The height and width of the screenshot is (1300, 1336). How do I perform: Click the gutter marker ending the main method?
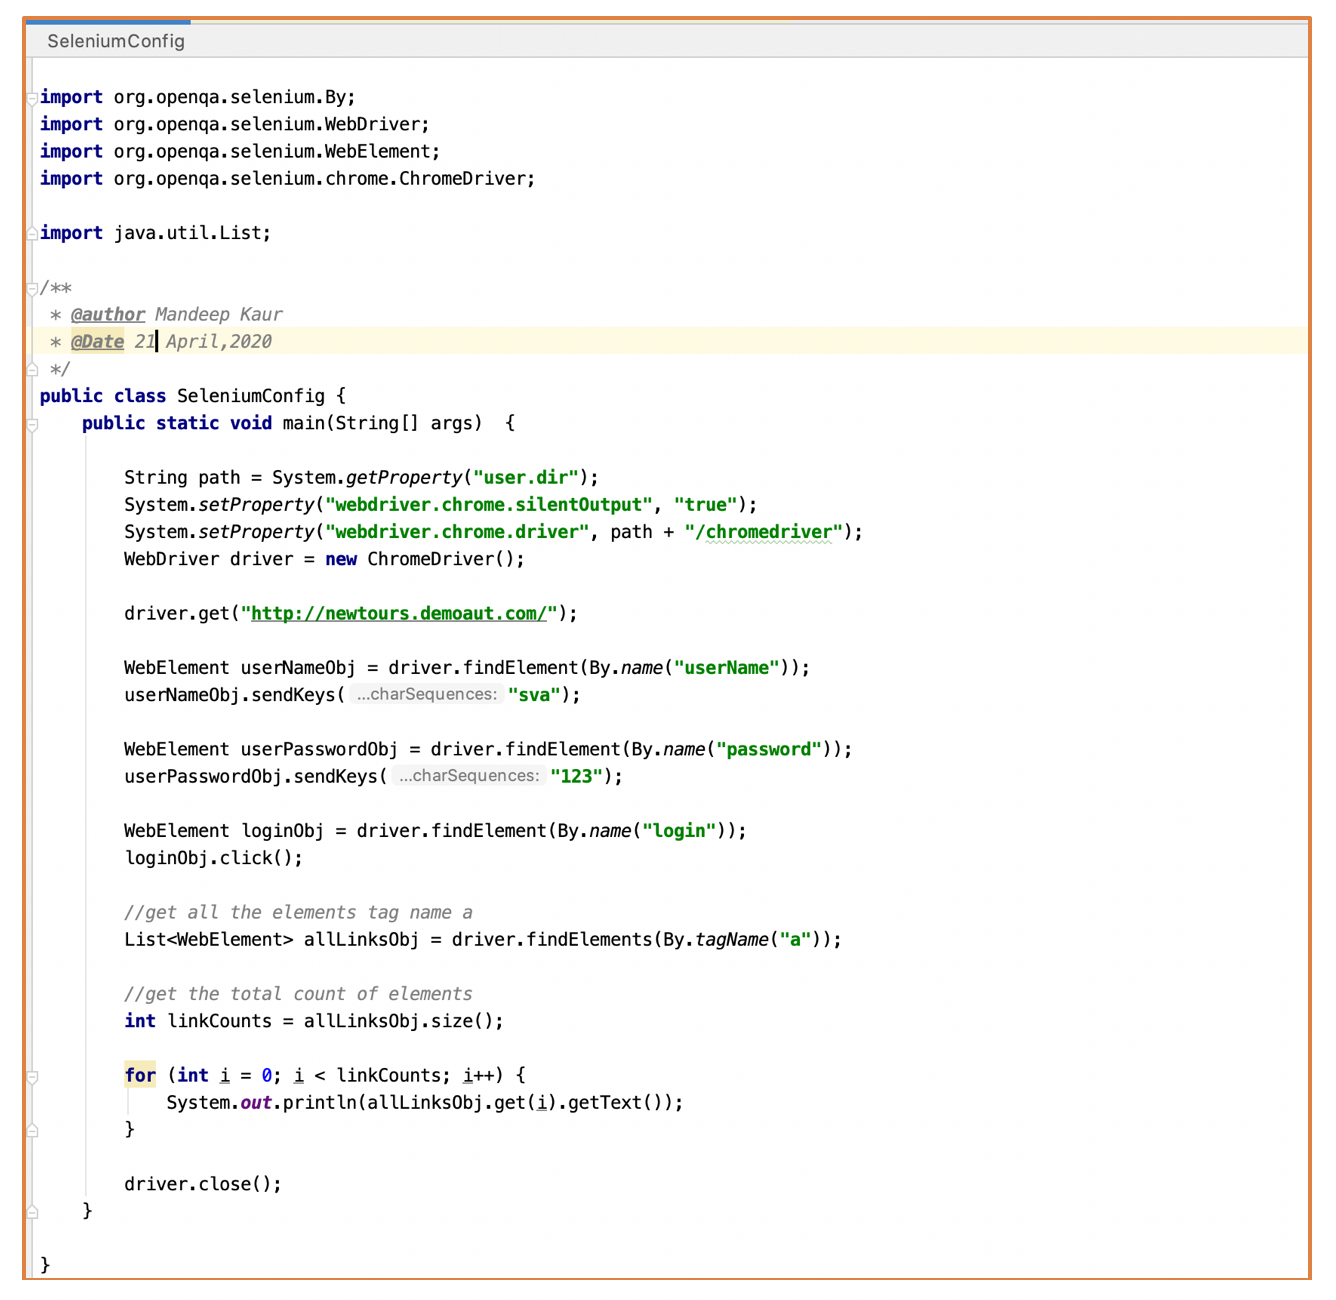click(x=31, y=1210)
